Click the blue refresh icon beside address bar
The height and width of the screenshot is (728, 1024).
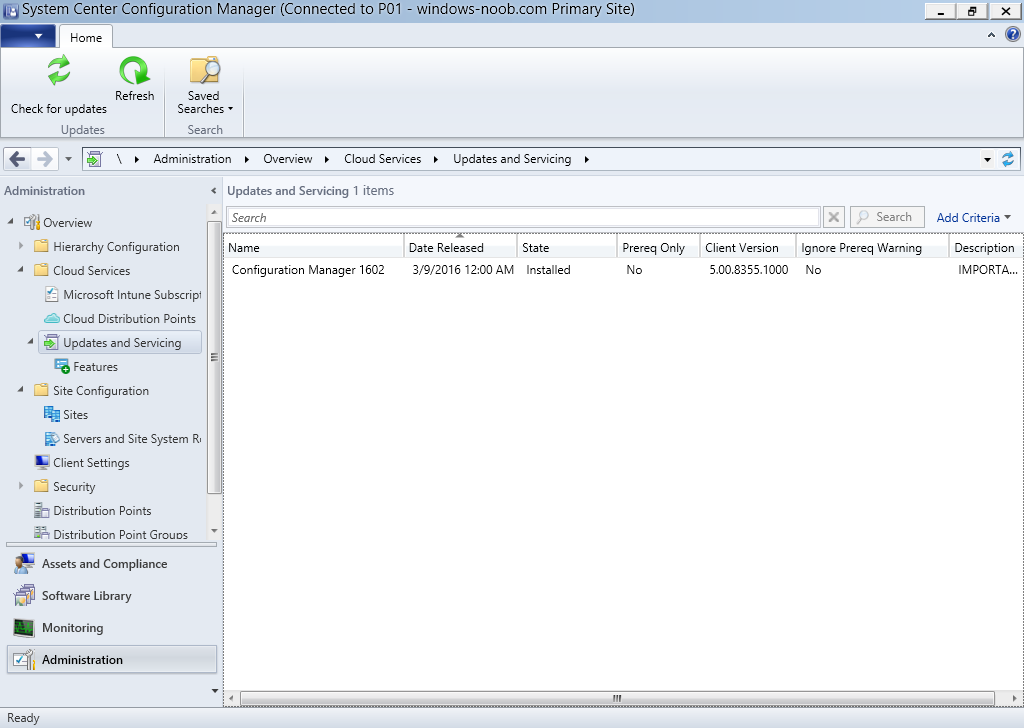coord(1008,159)
